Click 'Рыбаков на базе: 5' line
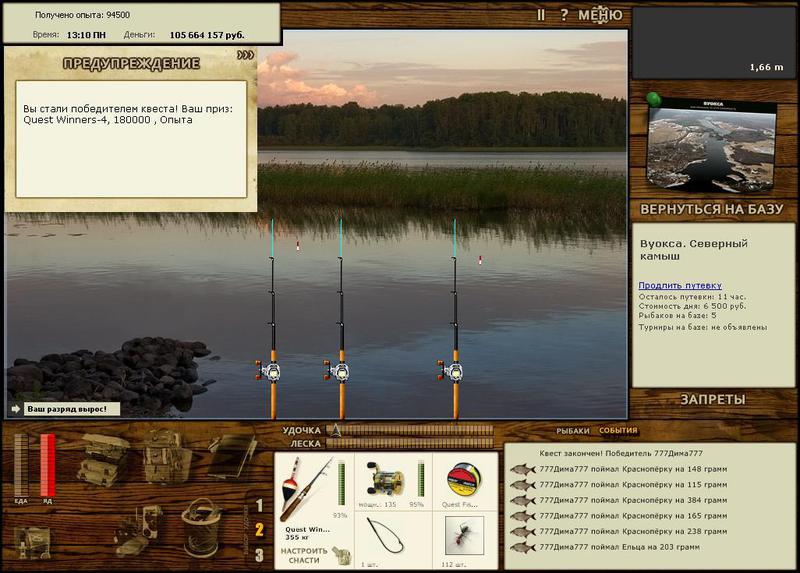 click(x=678, y=316)
